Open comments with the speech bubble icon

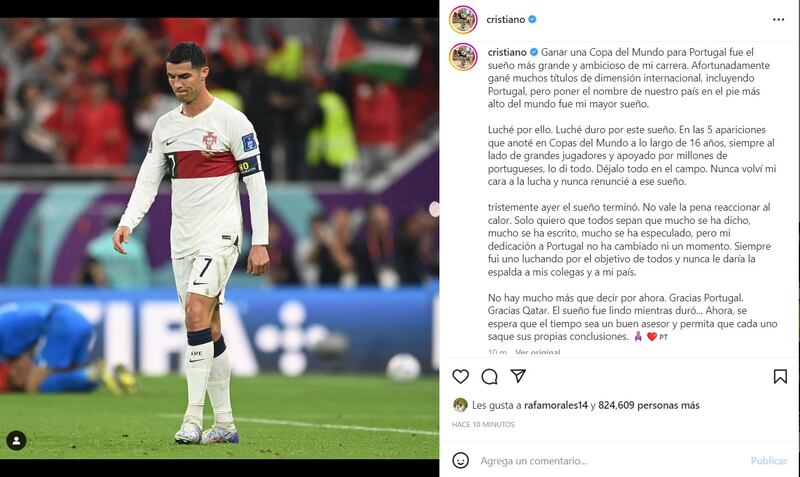click(489, 376)
